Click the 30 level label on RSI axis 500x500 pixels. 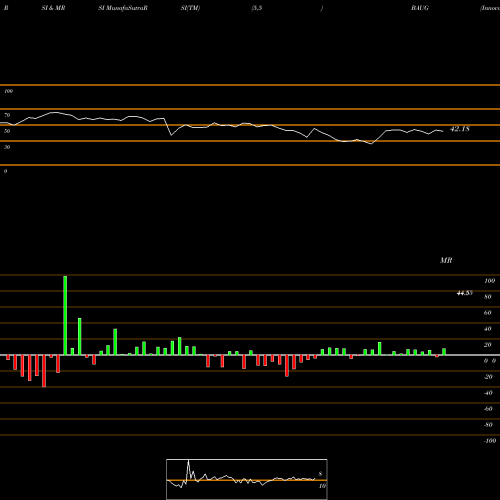7,147
